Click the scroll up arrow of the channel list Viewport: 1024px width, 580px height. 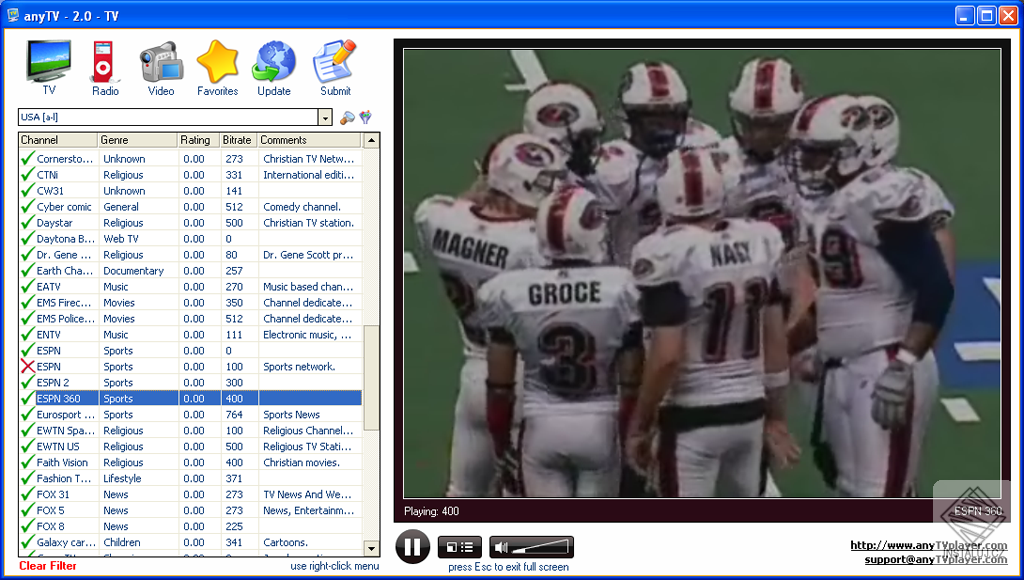(x=371, y=140)
